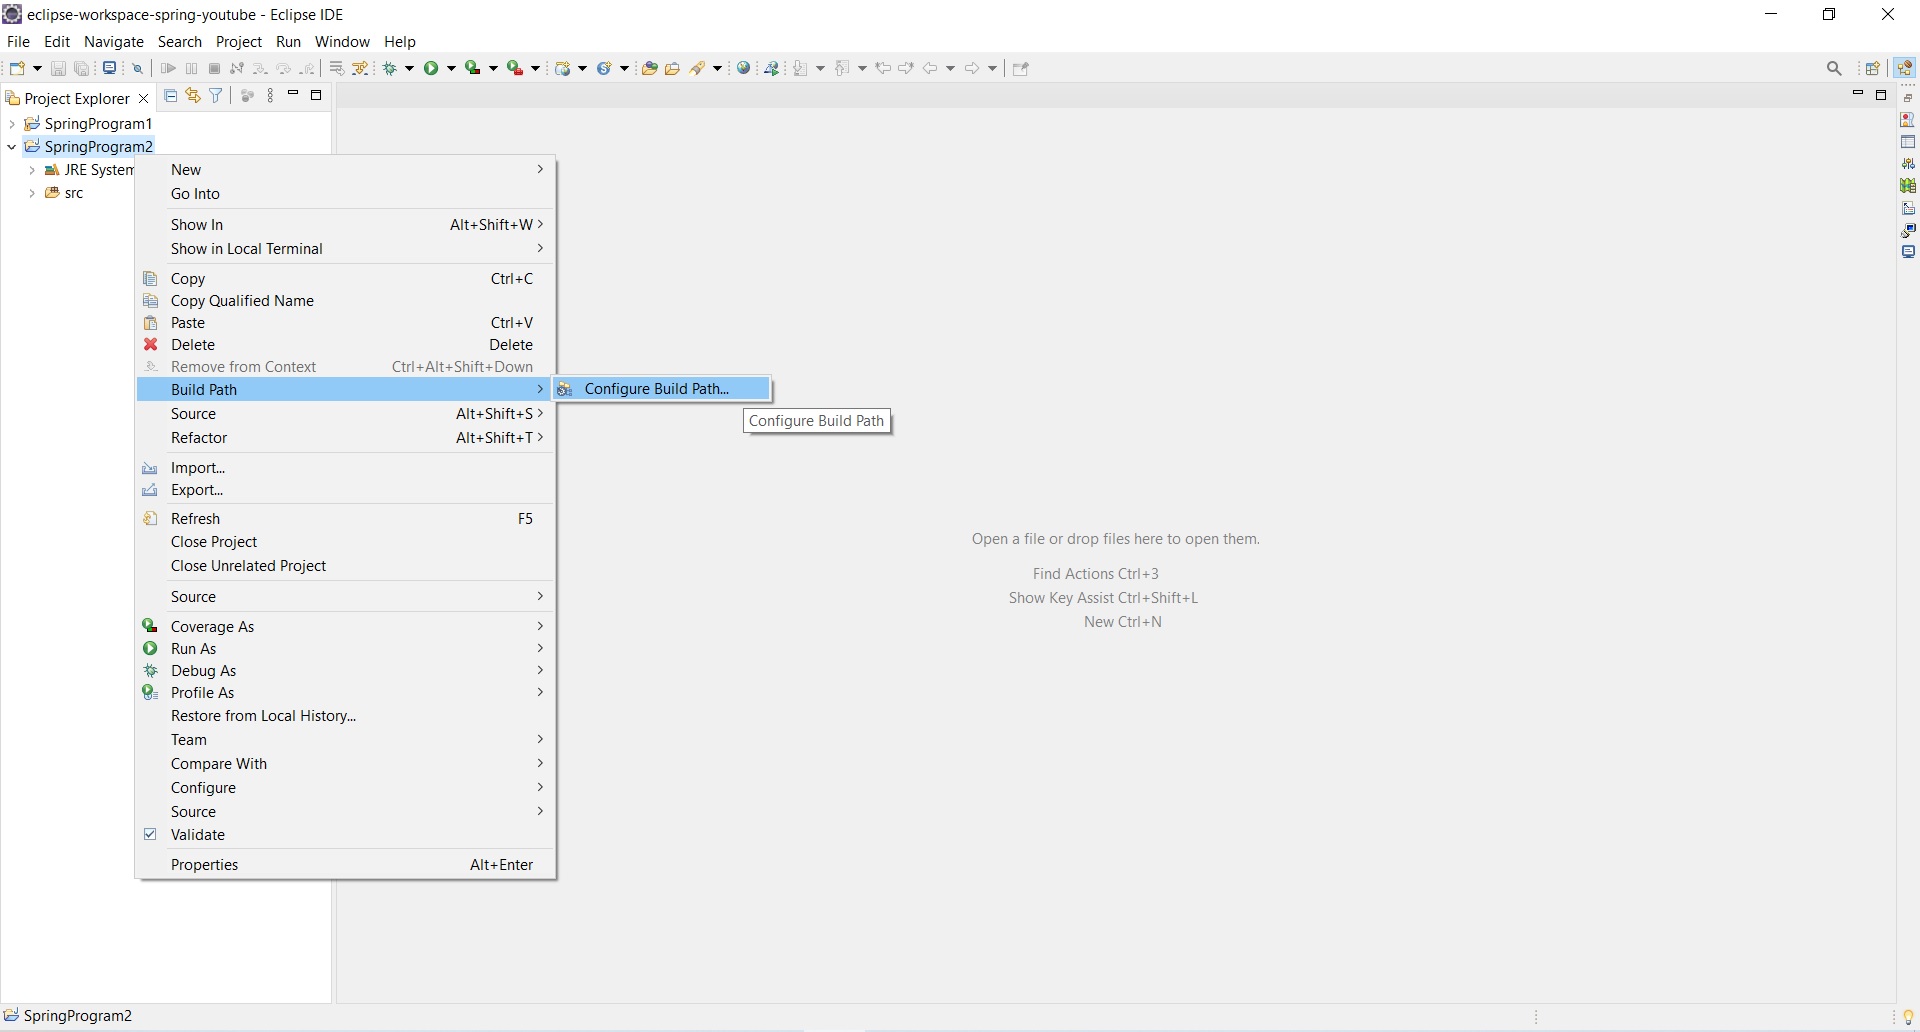
Task: Click the New Java Package icon
Action: (564, 69)
